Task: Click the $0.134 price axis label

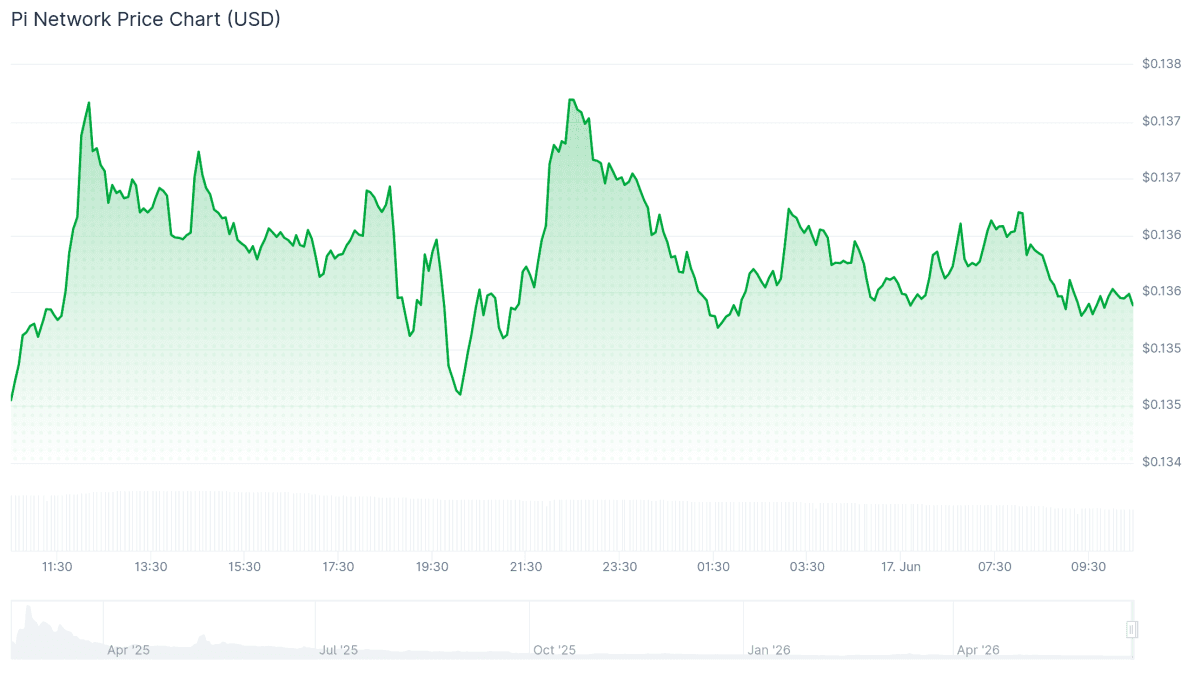Action: (1161, 462)
